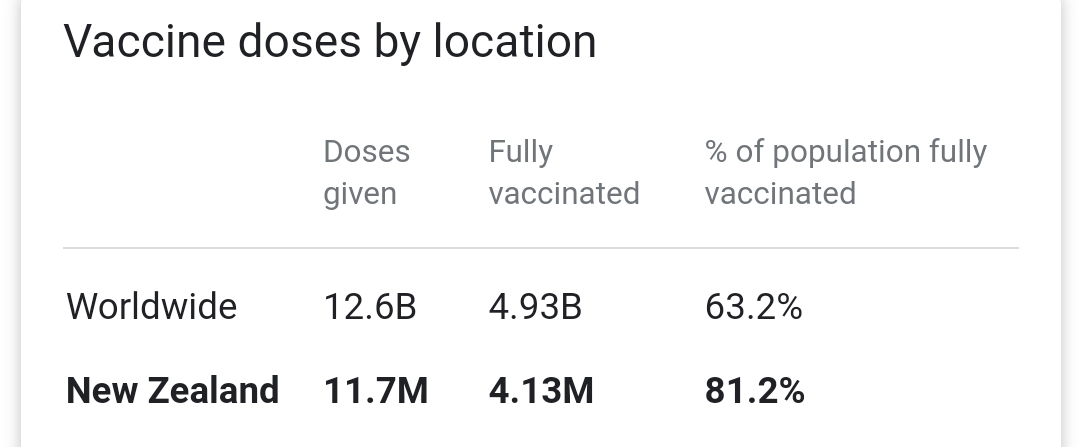Image resolution: width=1079 pixels, height=447 pixels.
Task: Click the word 'Vaccine' in the title
Action: coord(145,41)
